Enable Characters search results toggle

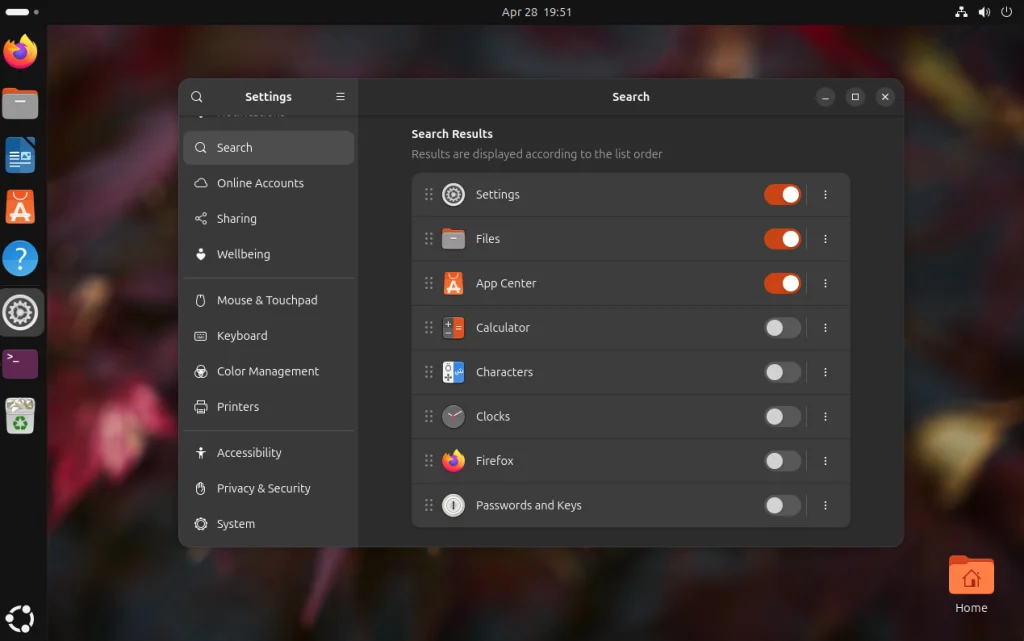click(x=782, y=372)
